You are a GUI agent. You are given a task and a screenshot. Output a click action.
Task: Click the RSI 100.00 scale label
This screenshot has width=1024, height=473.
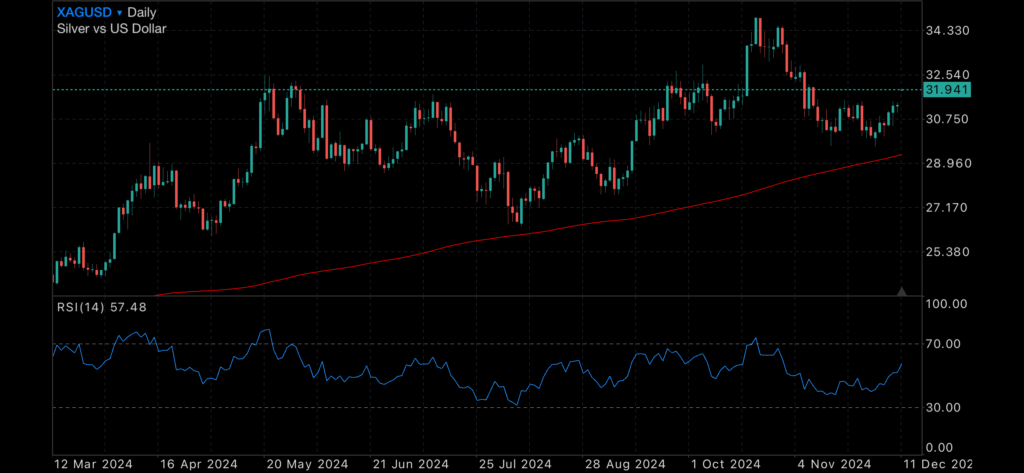click(946, 304)
